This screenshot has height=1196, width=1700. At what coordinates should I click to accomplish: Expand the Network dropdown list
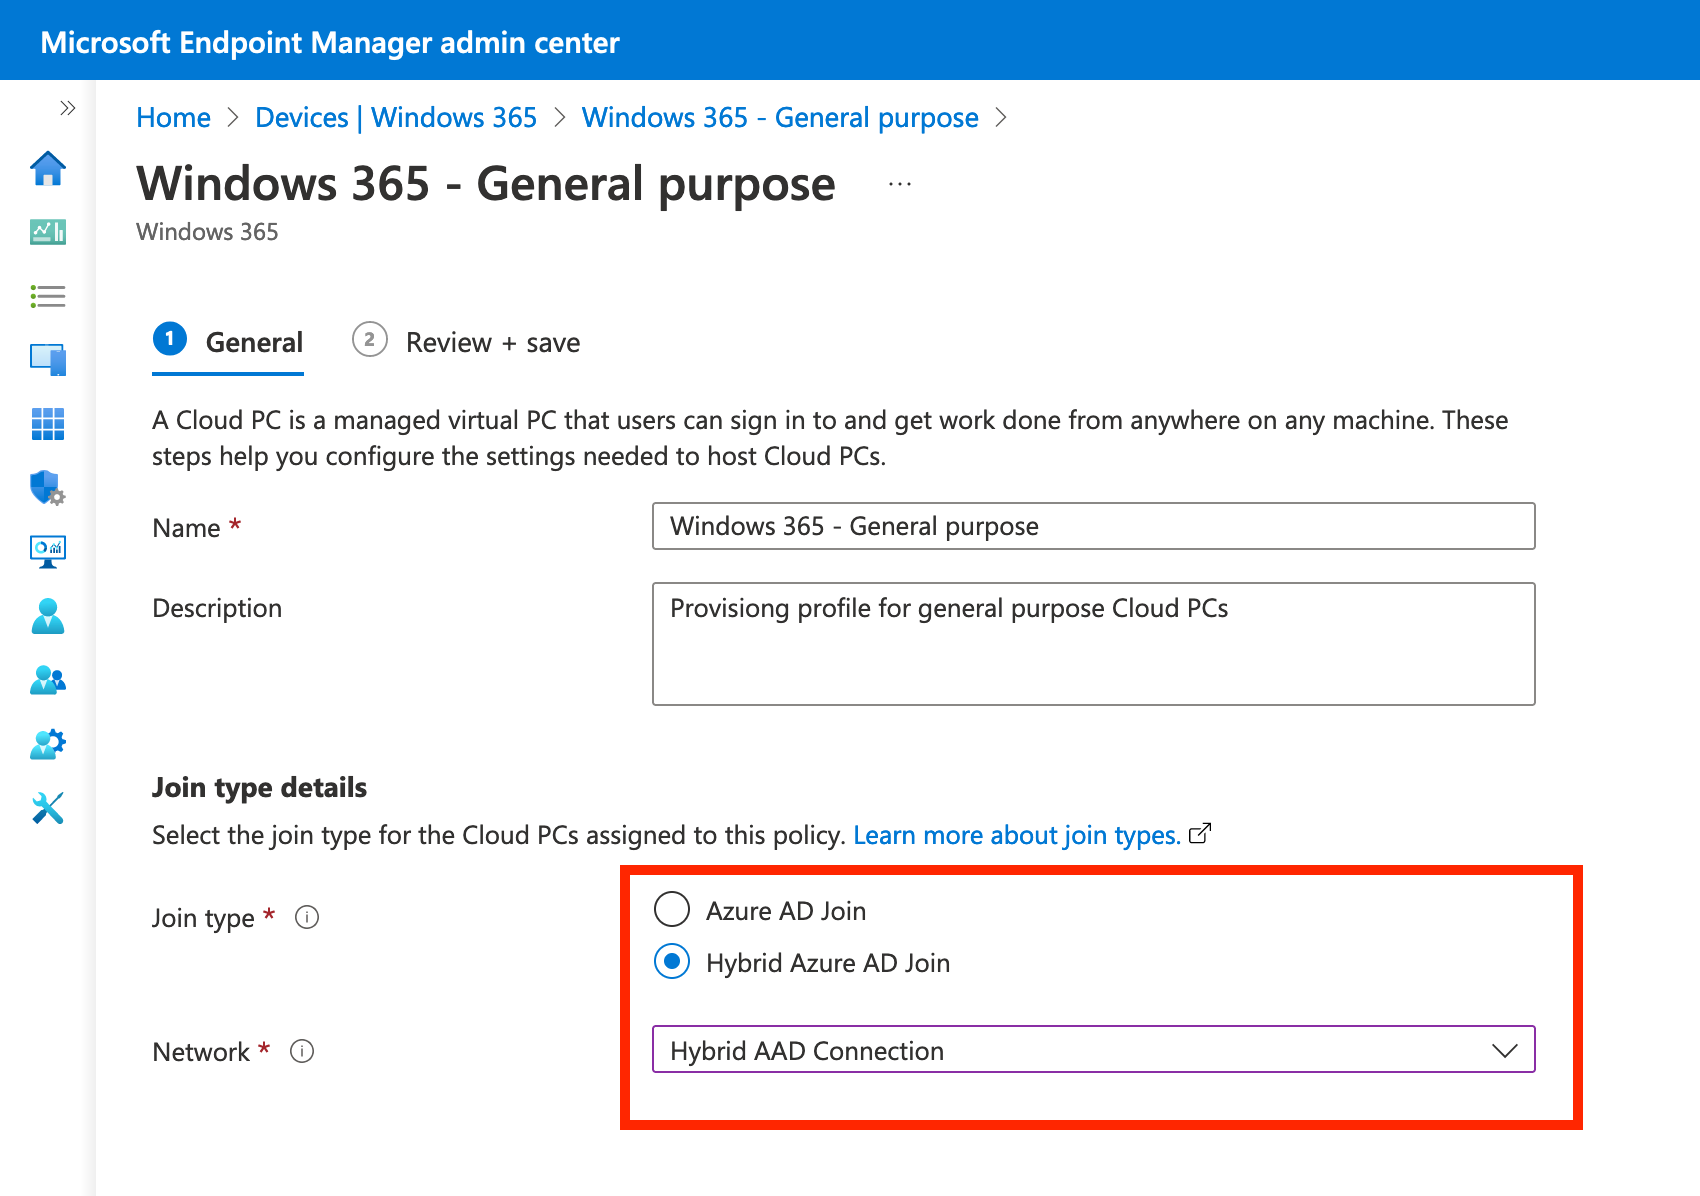1093,1050
